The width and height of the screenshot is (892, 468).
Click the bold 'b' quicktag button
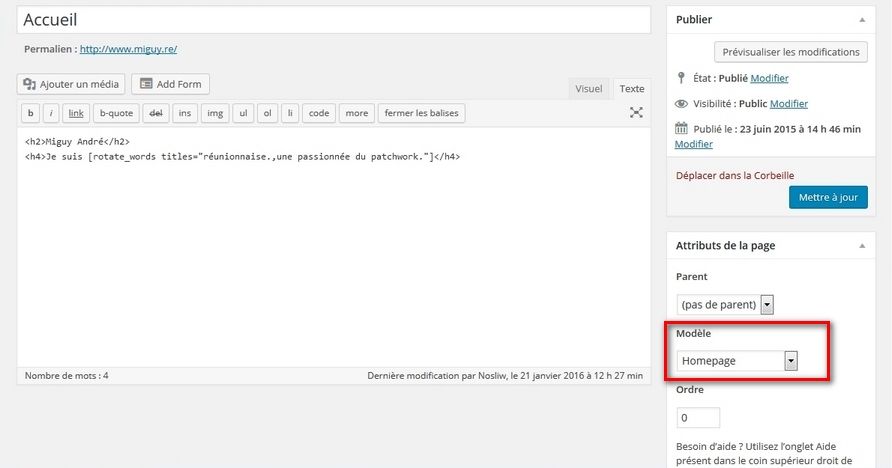pyautogui.click(x=30, y=113)
